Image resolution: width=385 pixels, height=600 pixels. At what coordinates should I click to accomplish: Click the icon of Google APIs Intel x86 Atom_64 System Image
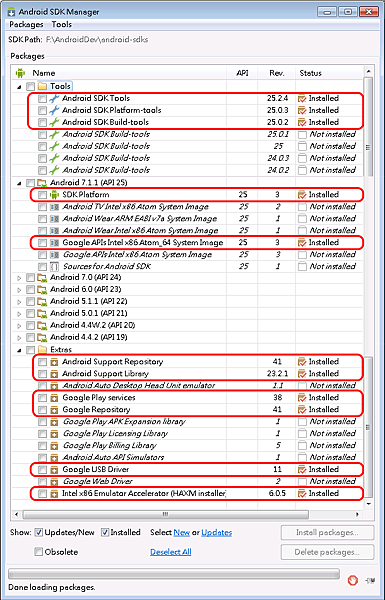[x=54, y=243]
